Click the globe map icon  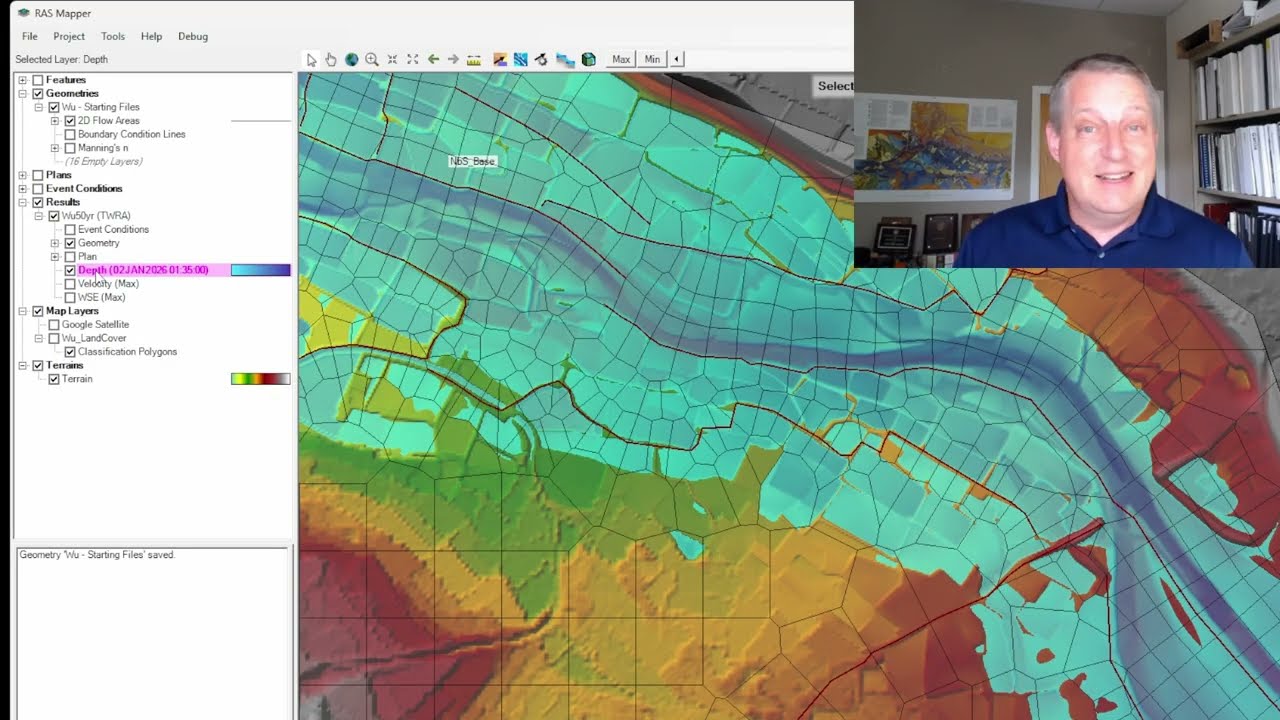click(351, 60)
